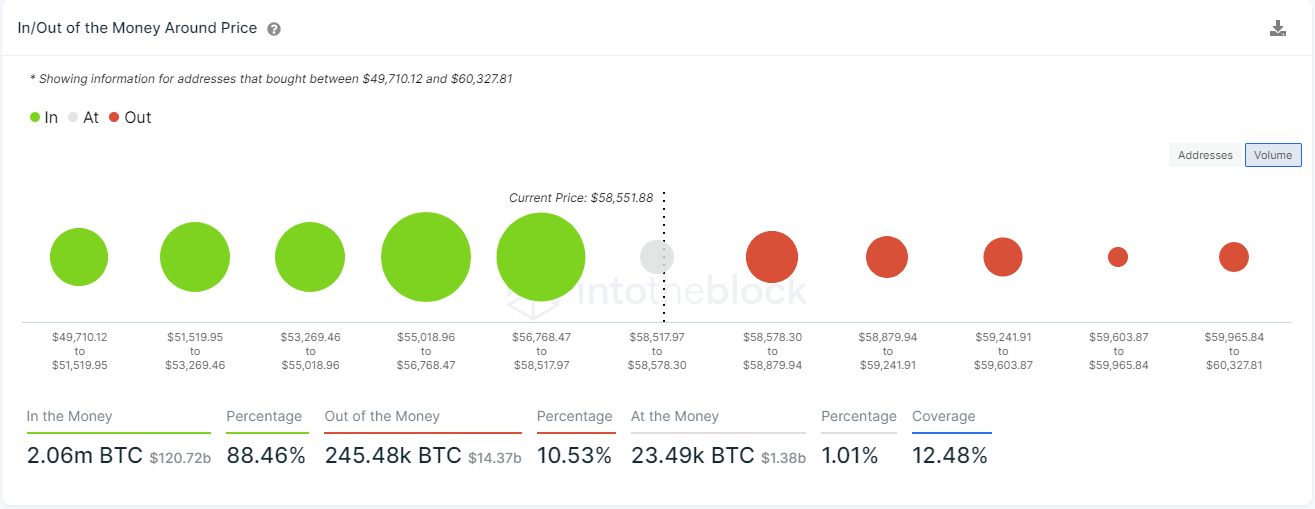The height and width of the screenshot is (509, 1315).
Task: Toggle the green In legend item
Action: [x=44, y=117]
